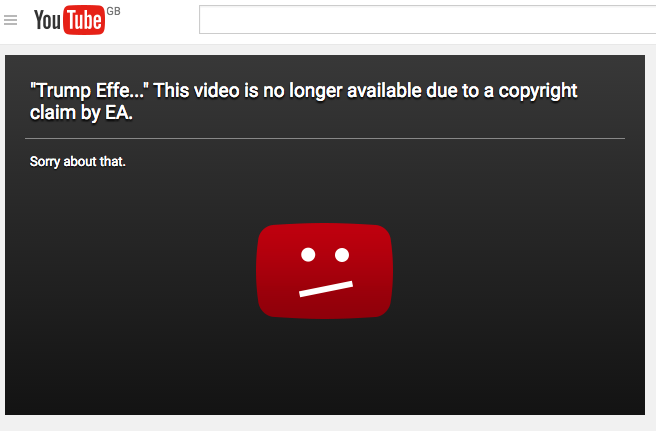Click the word "copyright" in the message
Image resolution: width=656 pixels, height=431 pixels.
(x=538, y=91)
